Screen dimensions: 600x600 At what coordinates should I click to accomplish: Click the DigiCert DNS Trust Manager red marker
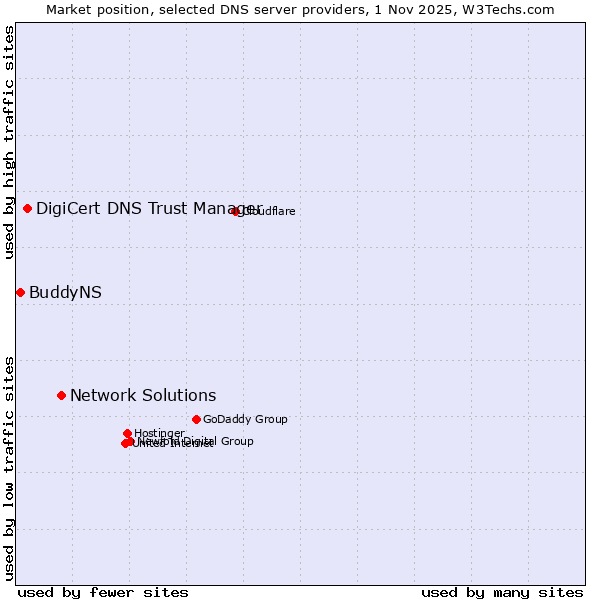[27, 208]
